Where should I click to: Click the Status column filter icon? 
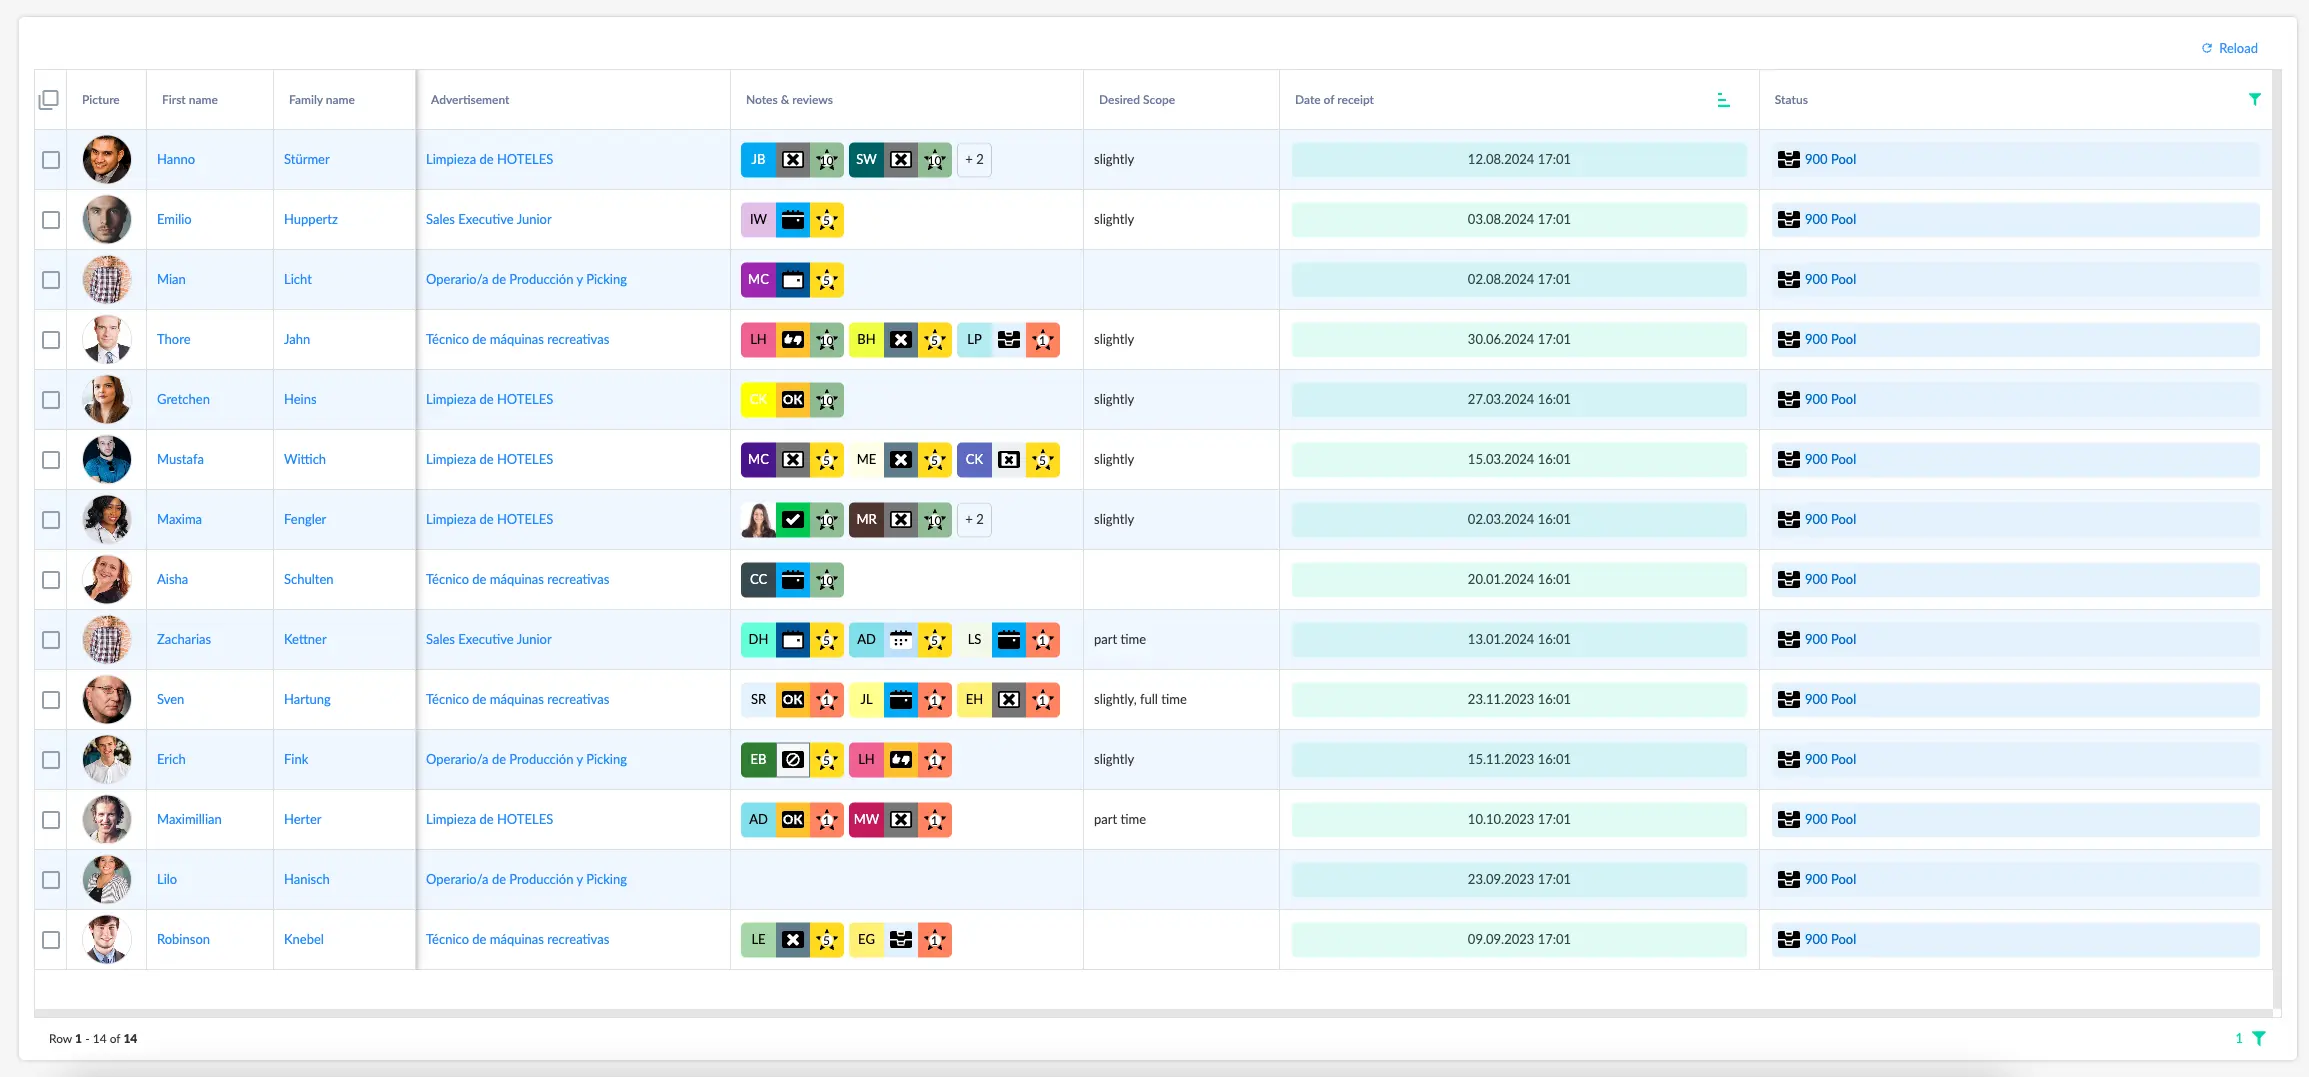[x=2254, y=99]
